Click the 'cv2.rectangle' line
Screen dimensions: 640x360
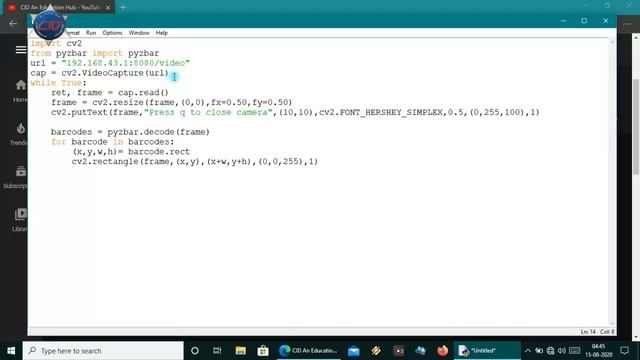(195, 161)
